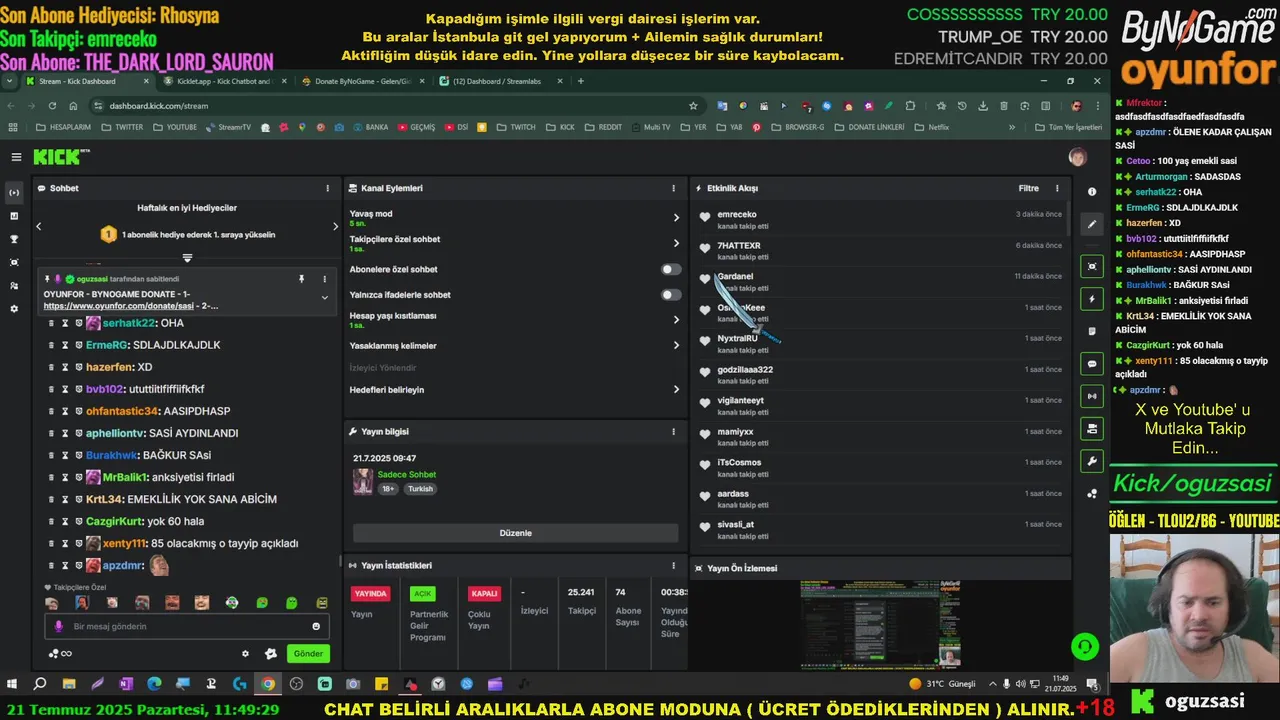Open the YOUTUBE bookmark folder
Screen dimensions: 1280x720
coord(174,127)
